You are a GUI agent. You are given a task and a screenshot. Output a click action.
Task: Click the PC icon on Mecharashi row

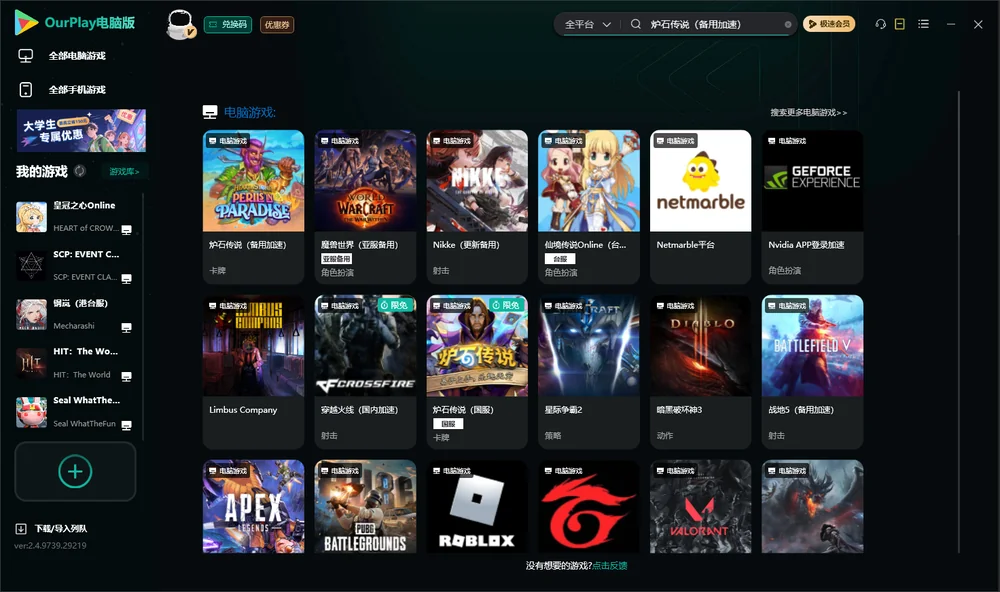[x=126, y=327]
